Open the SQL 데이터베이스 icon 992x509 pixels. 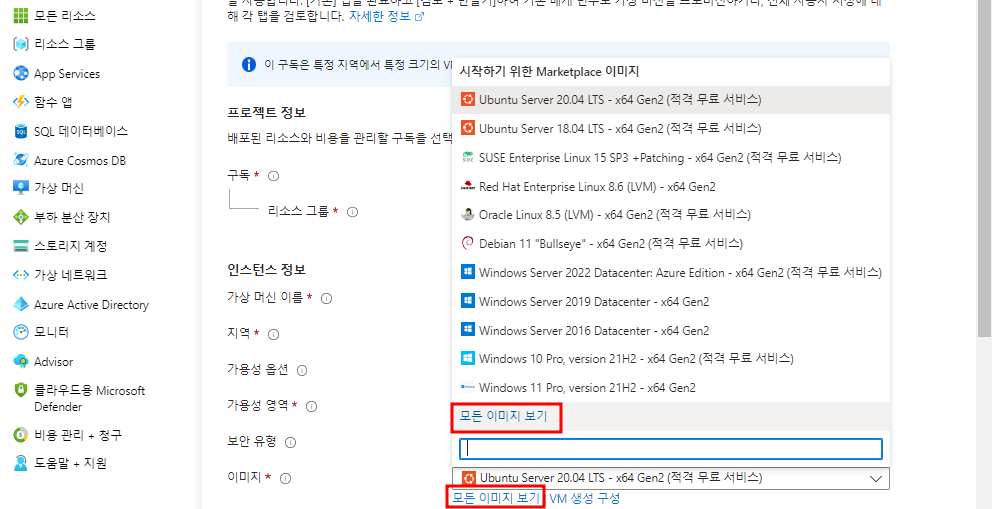tap(21, 132)
